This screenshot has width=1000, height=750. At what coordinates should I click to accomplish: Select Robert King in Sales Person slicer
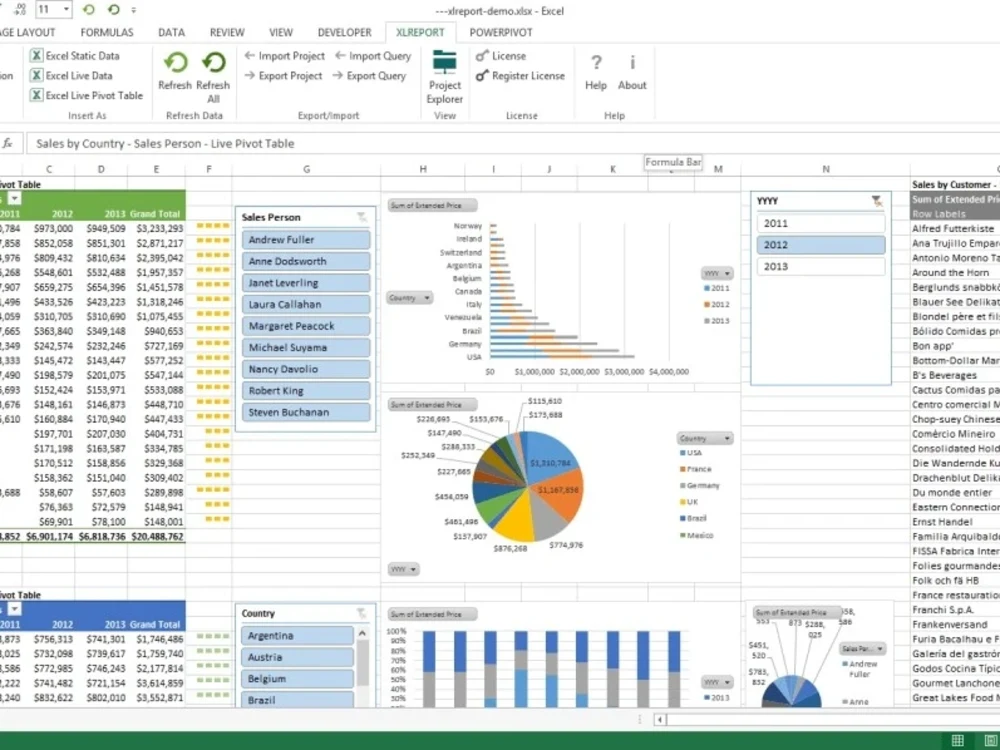tap(305, 391)
